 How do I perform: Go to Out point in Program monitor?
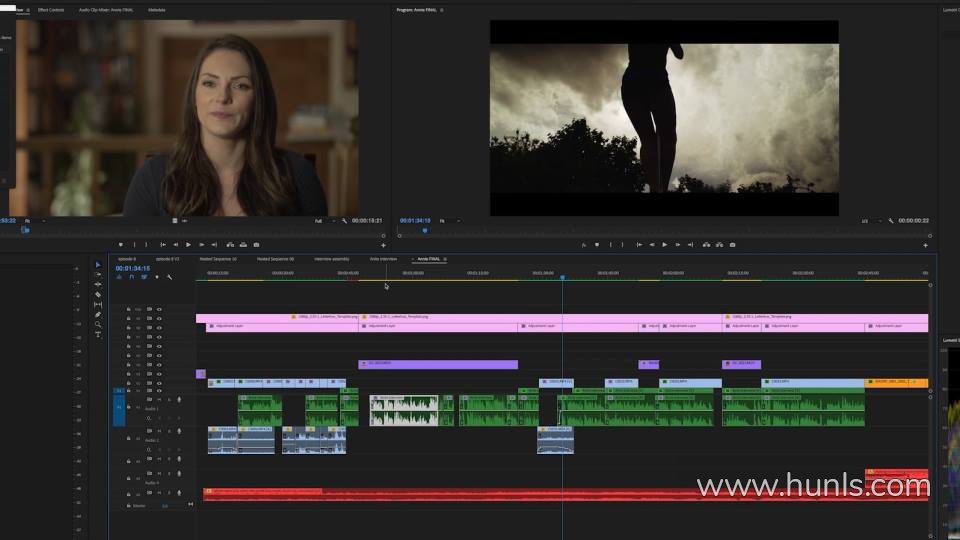(691, 245)
